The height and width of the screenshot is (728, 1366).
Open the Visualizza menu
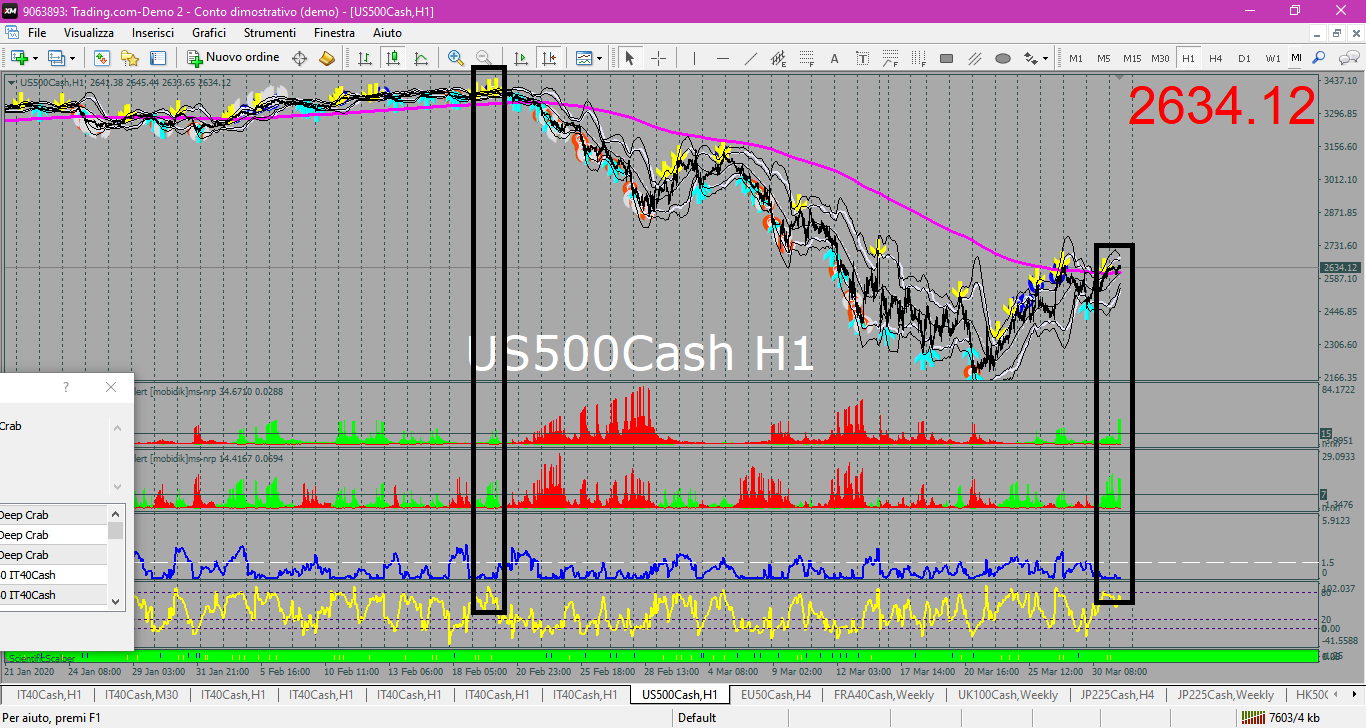(89, 33)
